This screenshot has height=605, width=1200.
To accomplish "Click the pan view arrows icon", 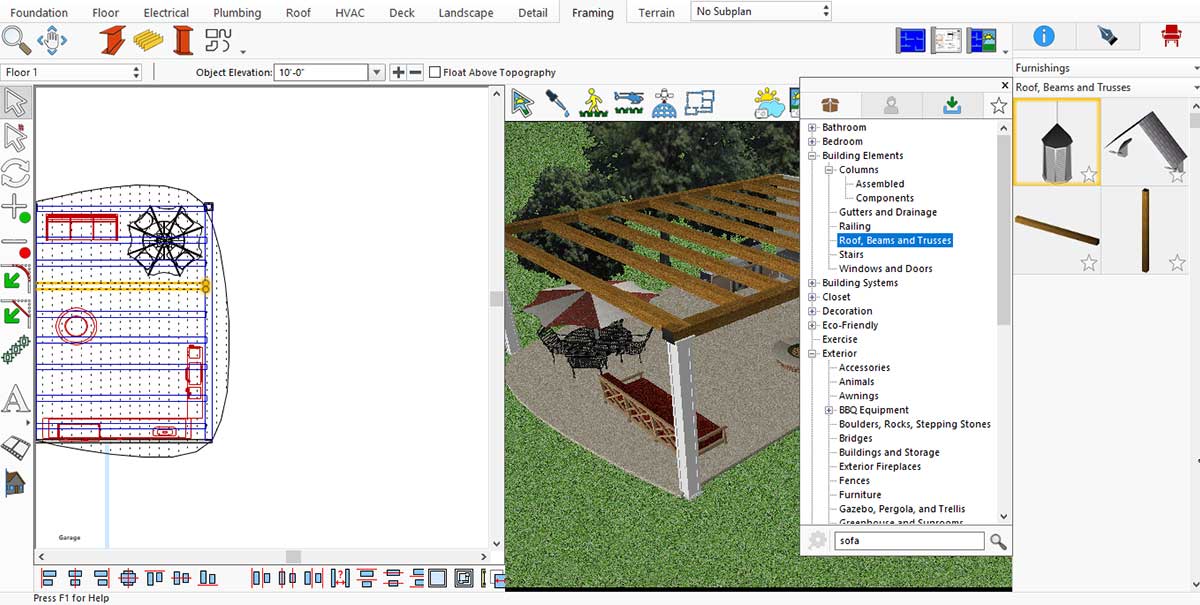I will (x=52, y=40).
